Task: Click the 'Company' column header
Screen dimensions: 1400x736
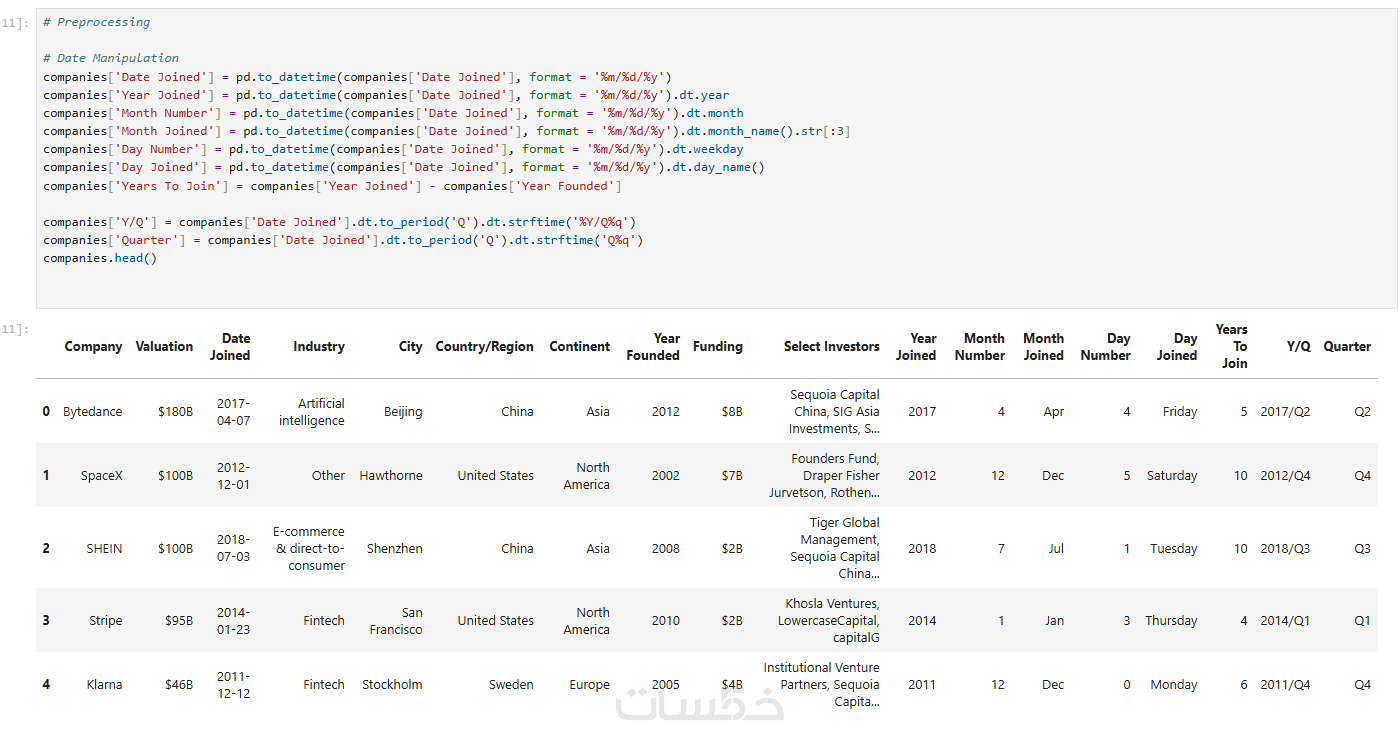Action: 93,347
